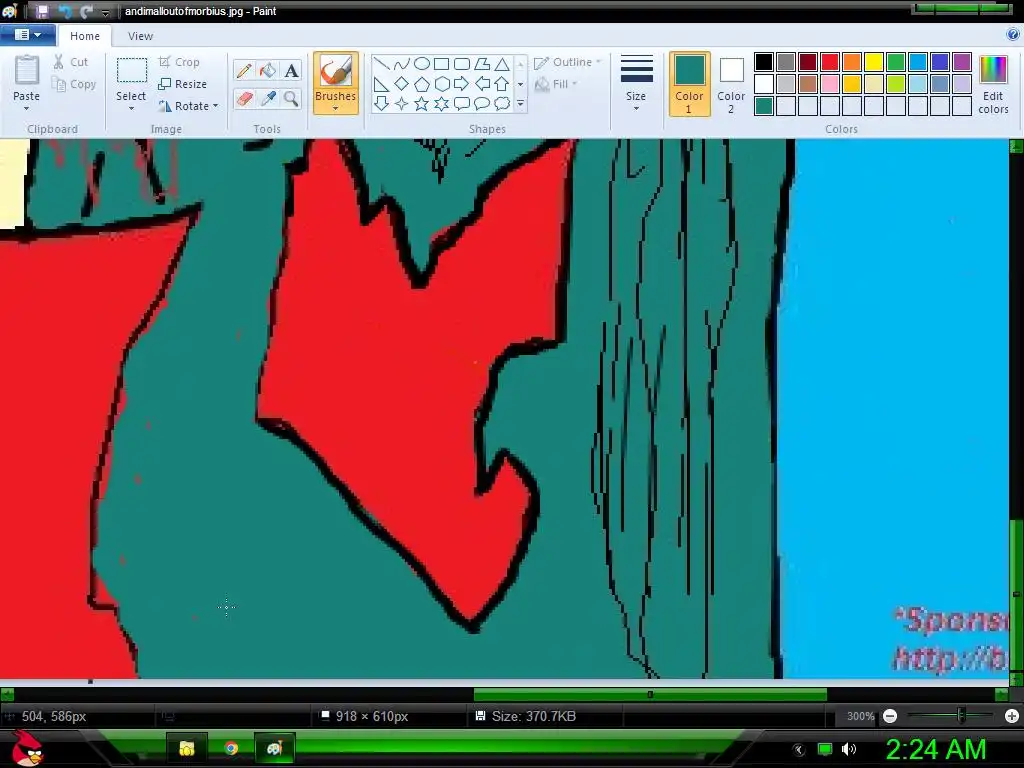Select the Fill with color bucket tool

point(268,71)
